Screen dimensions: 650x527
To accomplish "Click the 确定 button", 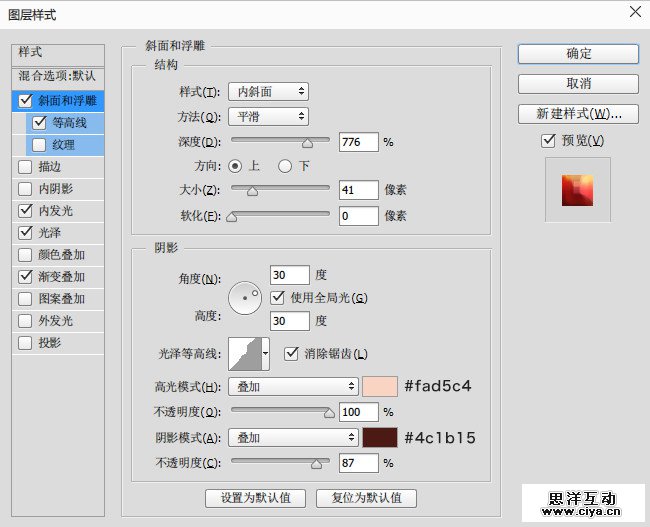I will [x=578, y=54].
